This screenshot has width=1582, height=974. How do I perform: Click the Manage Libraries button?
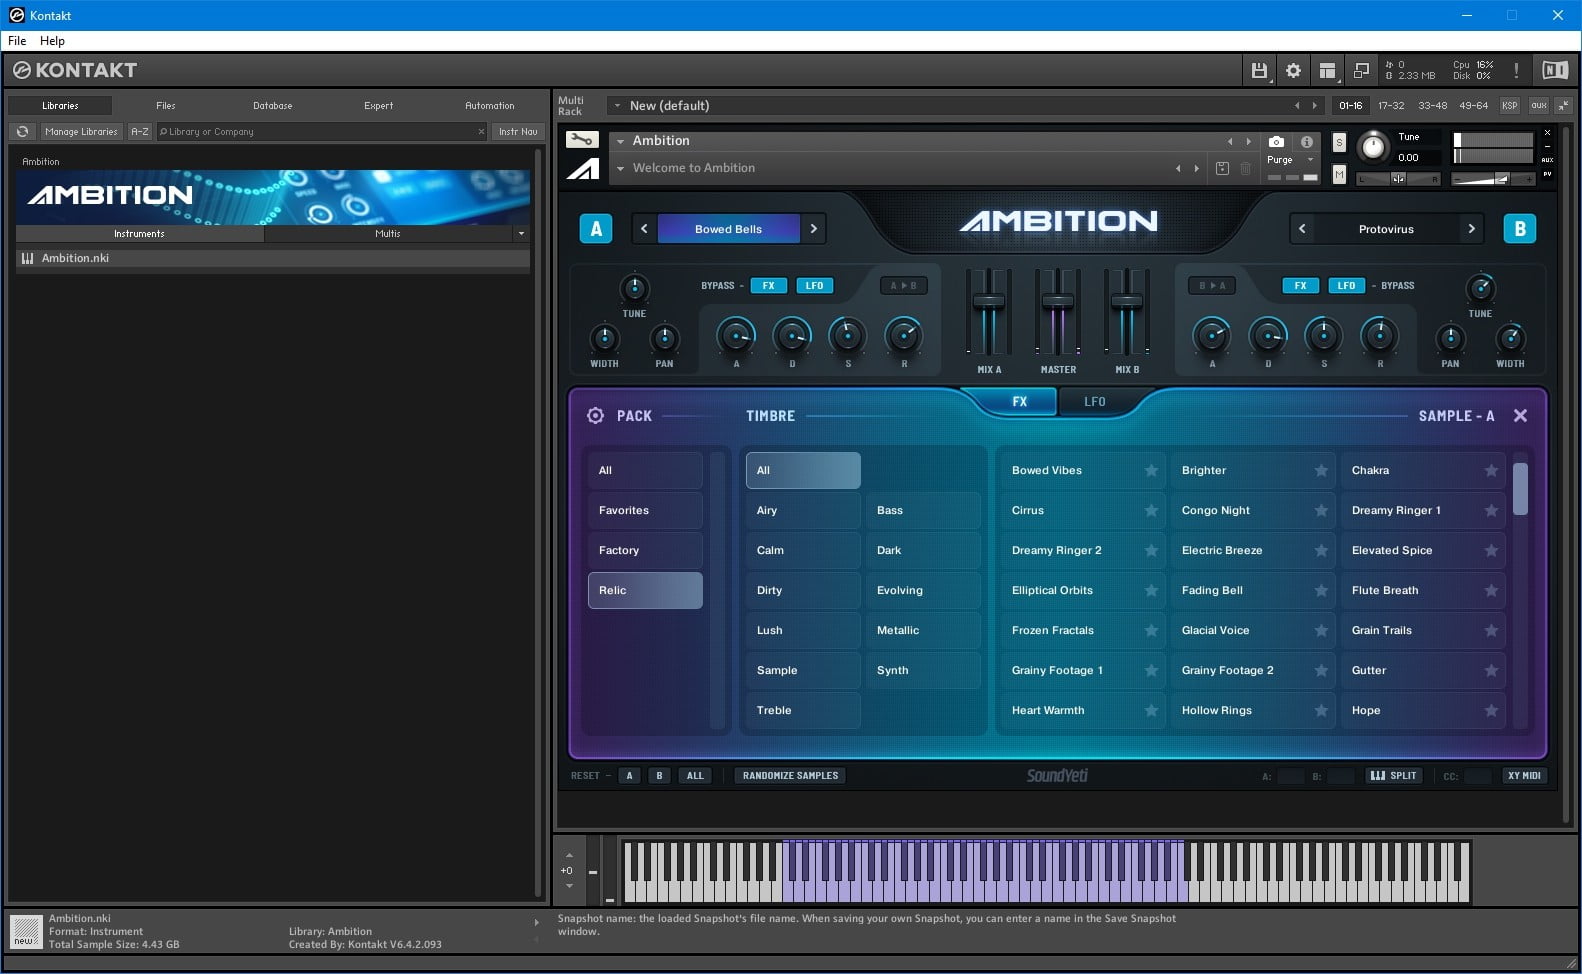click(81, 131)
